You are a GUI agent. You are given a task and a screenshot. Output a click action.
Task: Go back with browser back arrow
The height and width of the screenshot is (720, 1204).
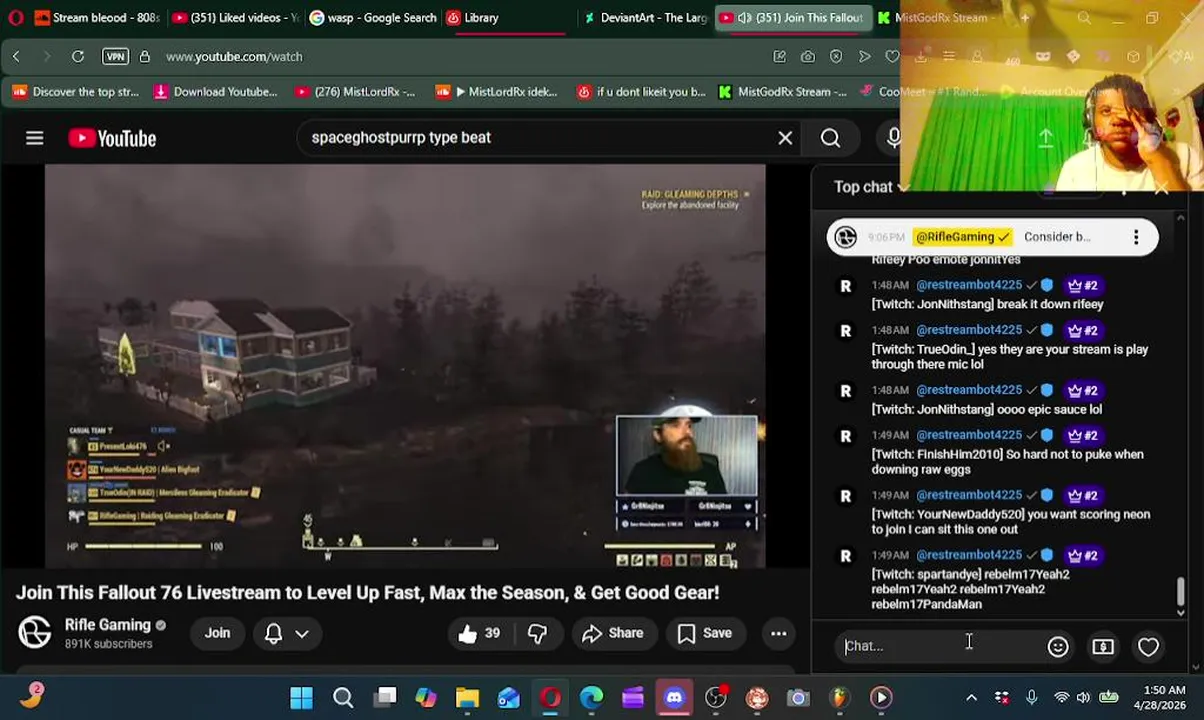tap(16, 57)
